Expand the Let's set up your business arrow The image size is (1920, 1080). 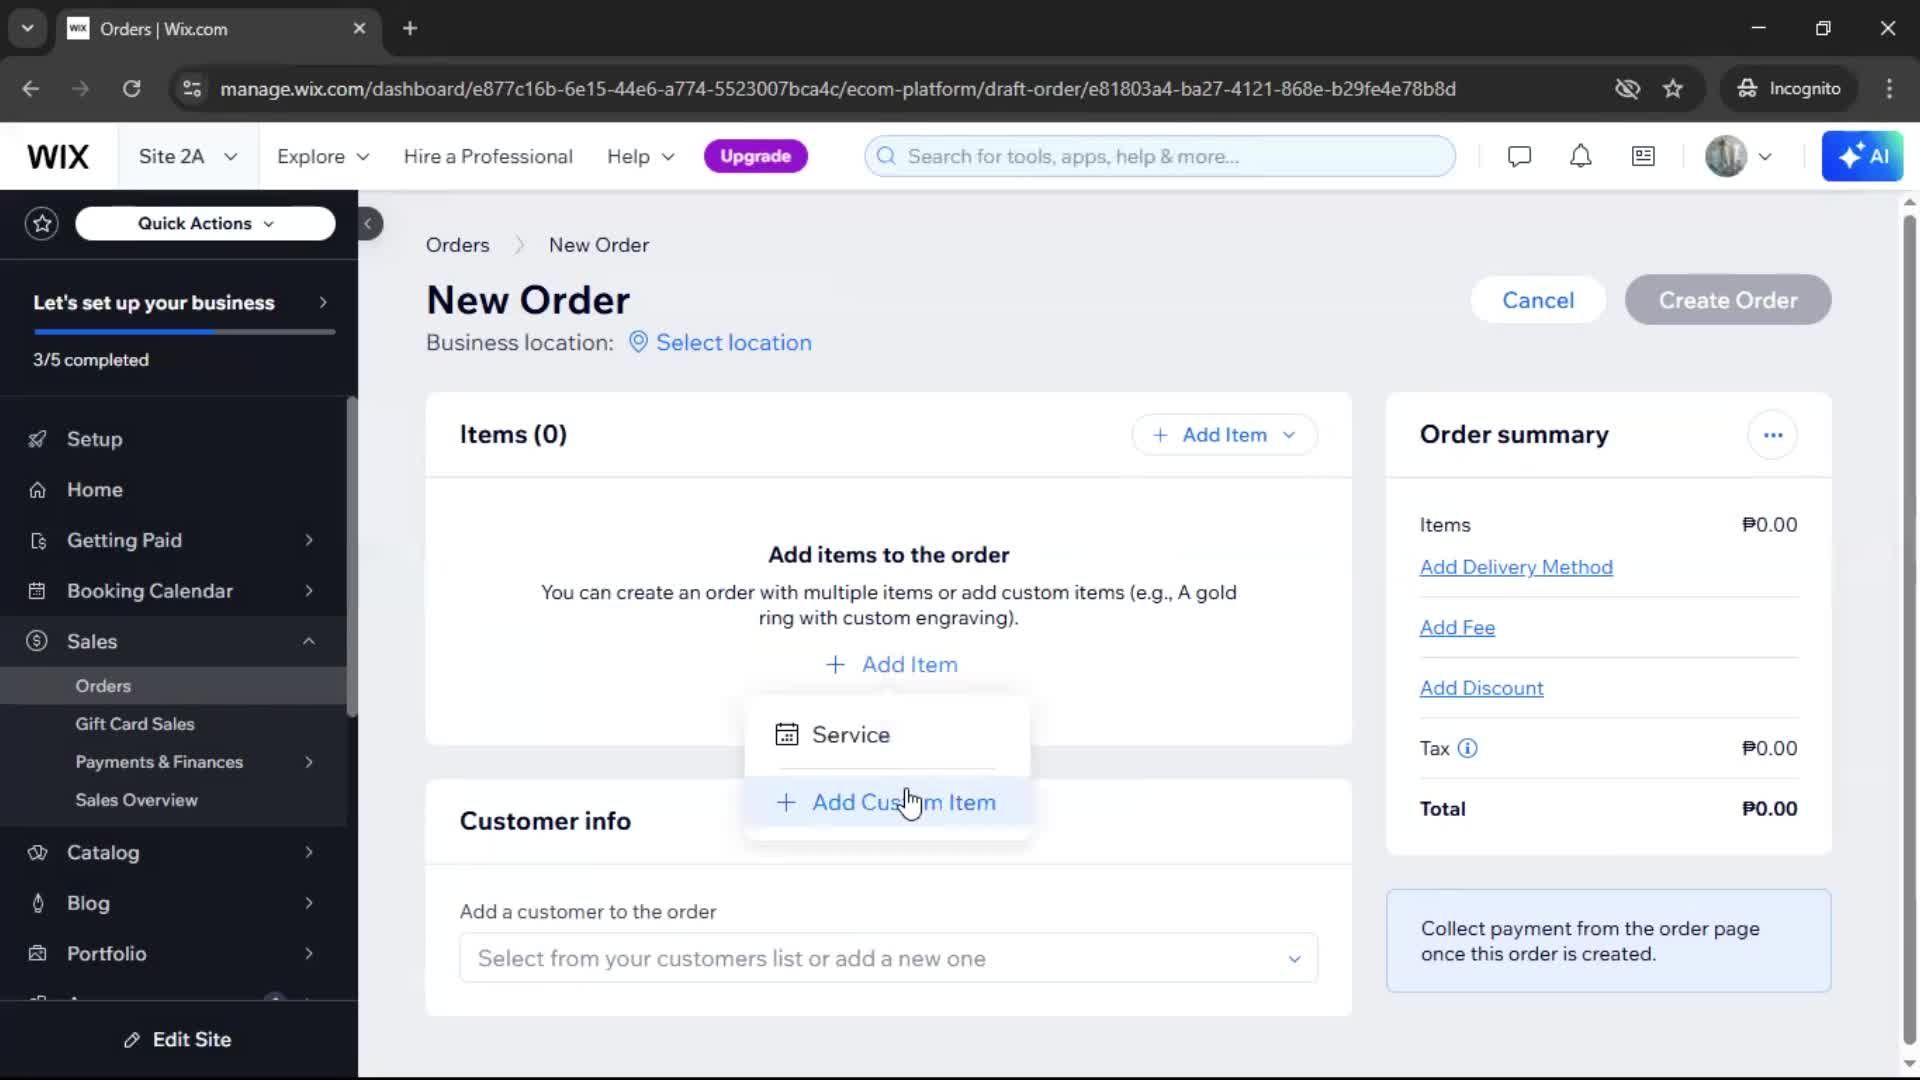pos(323,302)
